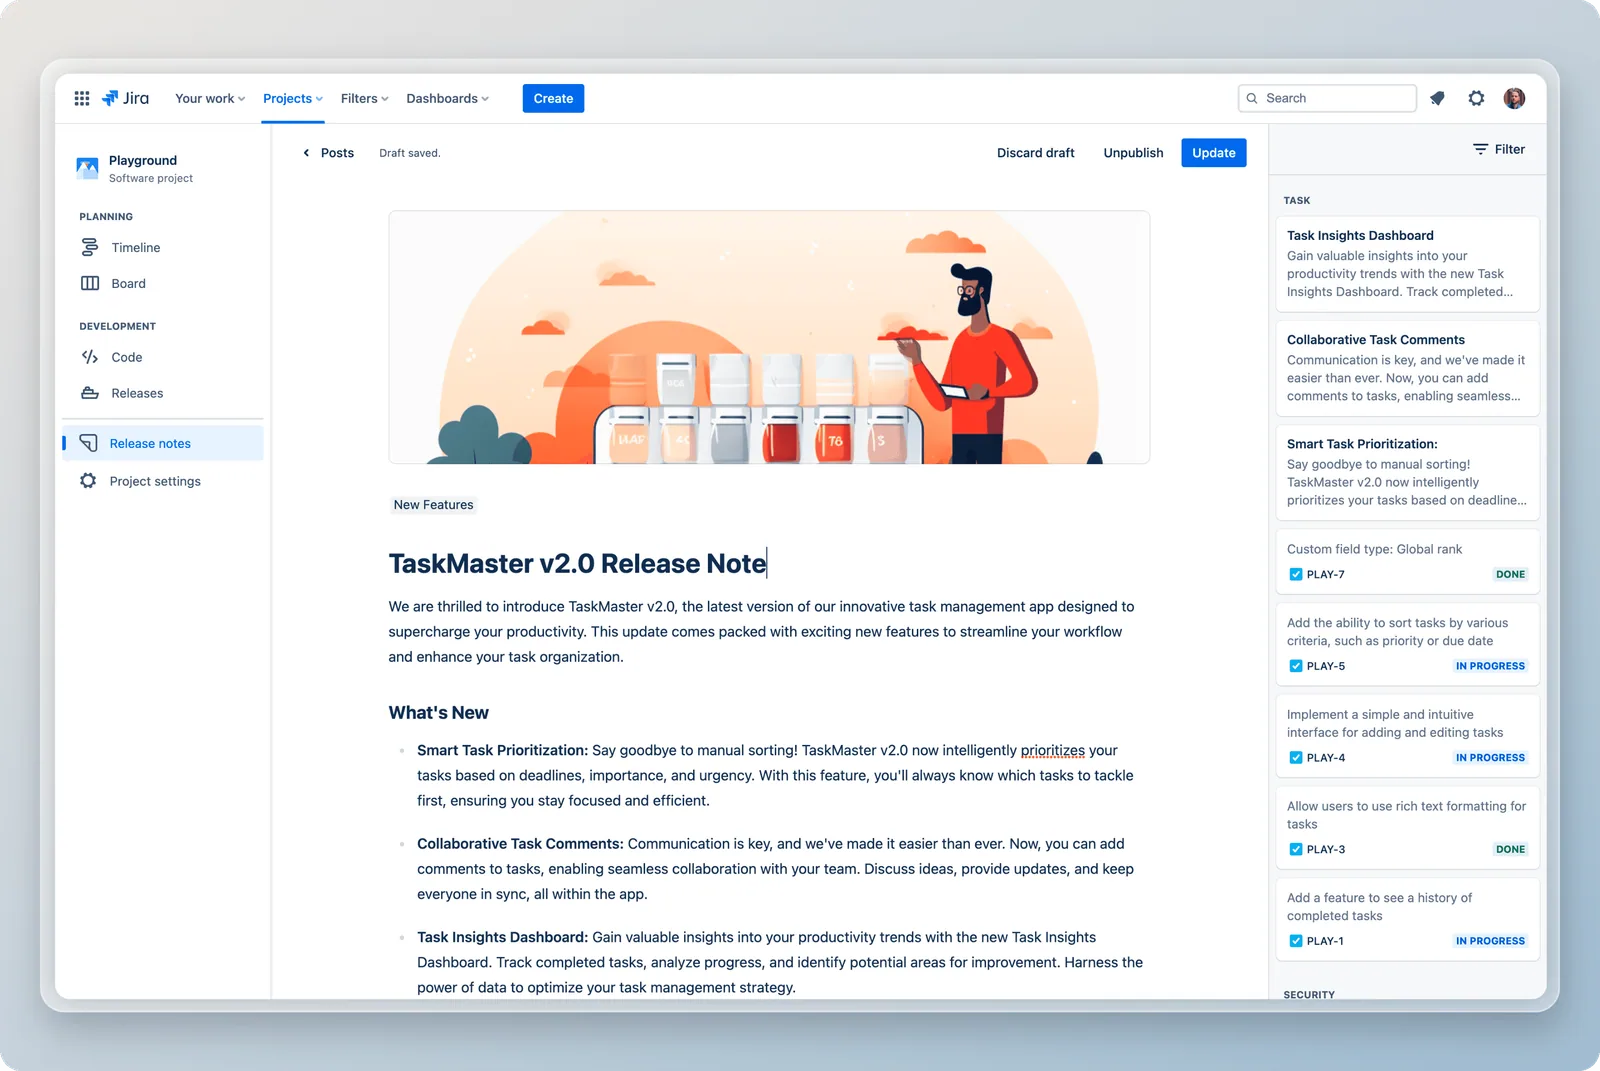Click the PLAY-5 task type icon
This screenshot has width=1600, height=1071.
point(1296,666)
